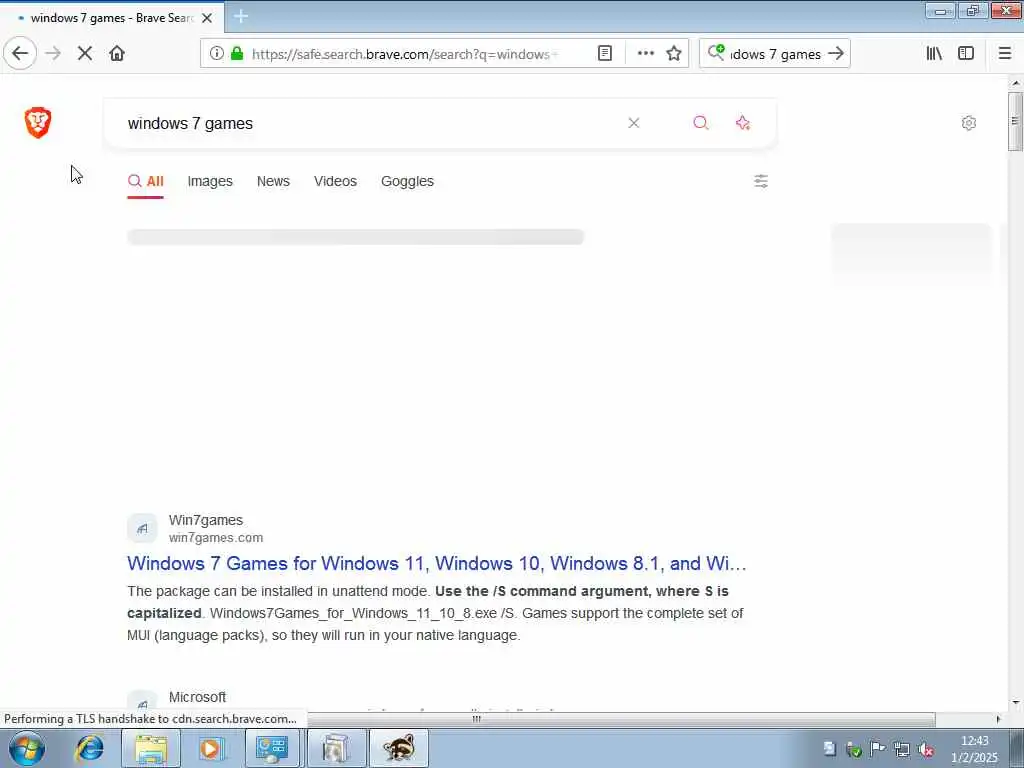Bookmark this page with the star icon

674,53
